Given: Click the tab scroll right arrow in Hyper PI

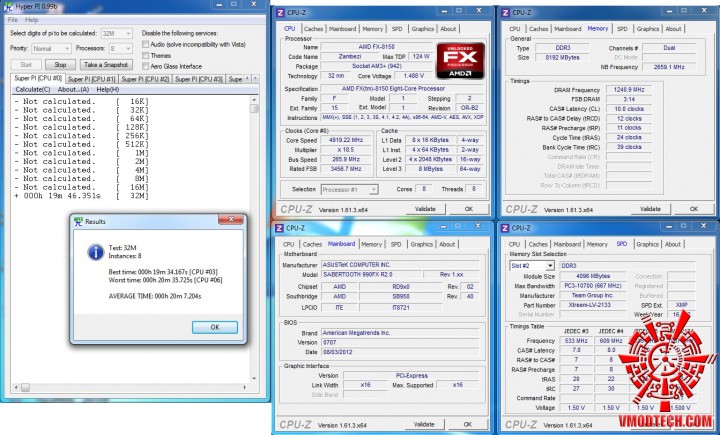Looking at the screenshot, I should tap(255, 79).
